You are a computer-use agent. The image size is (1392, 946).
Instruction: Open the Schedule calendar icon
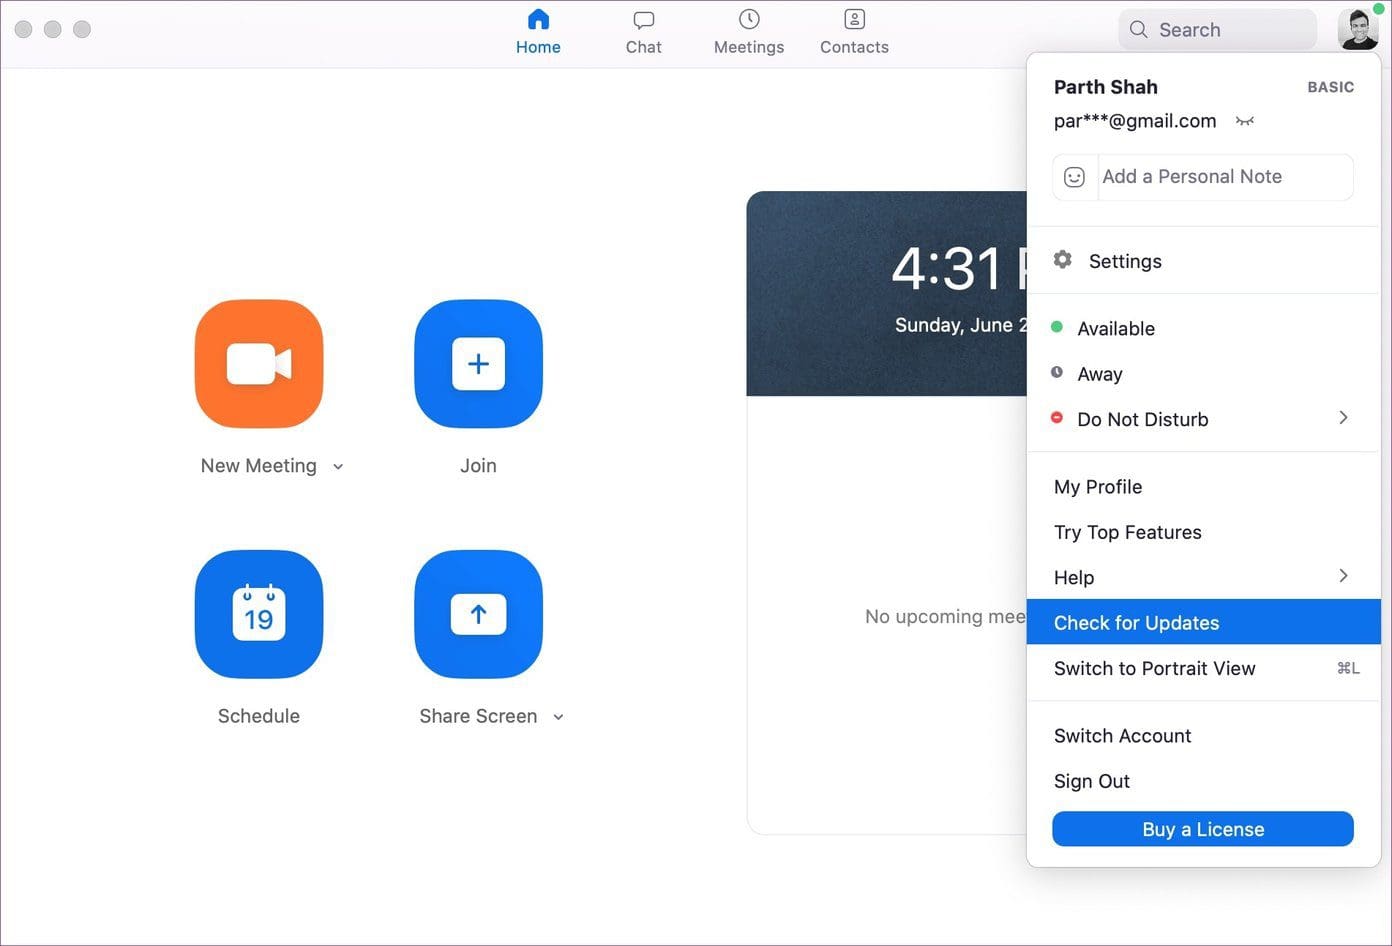tap(259, 614)
